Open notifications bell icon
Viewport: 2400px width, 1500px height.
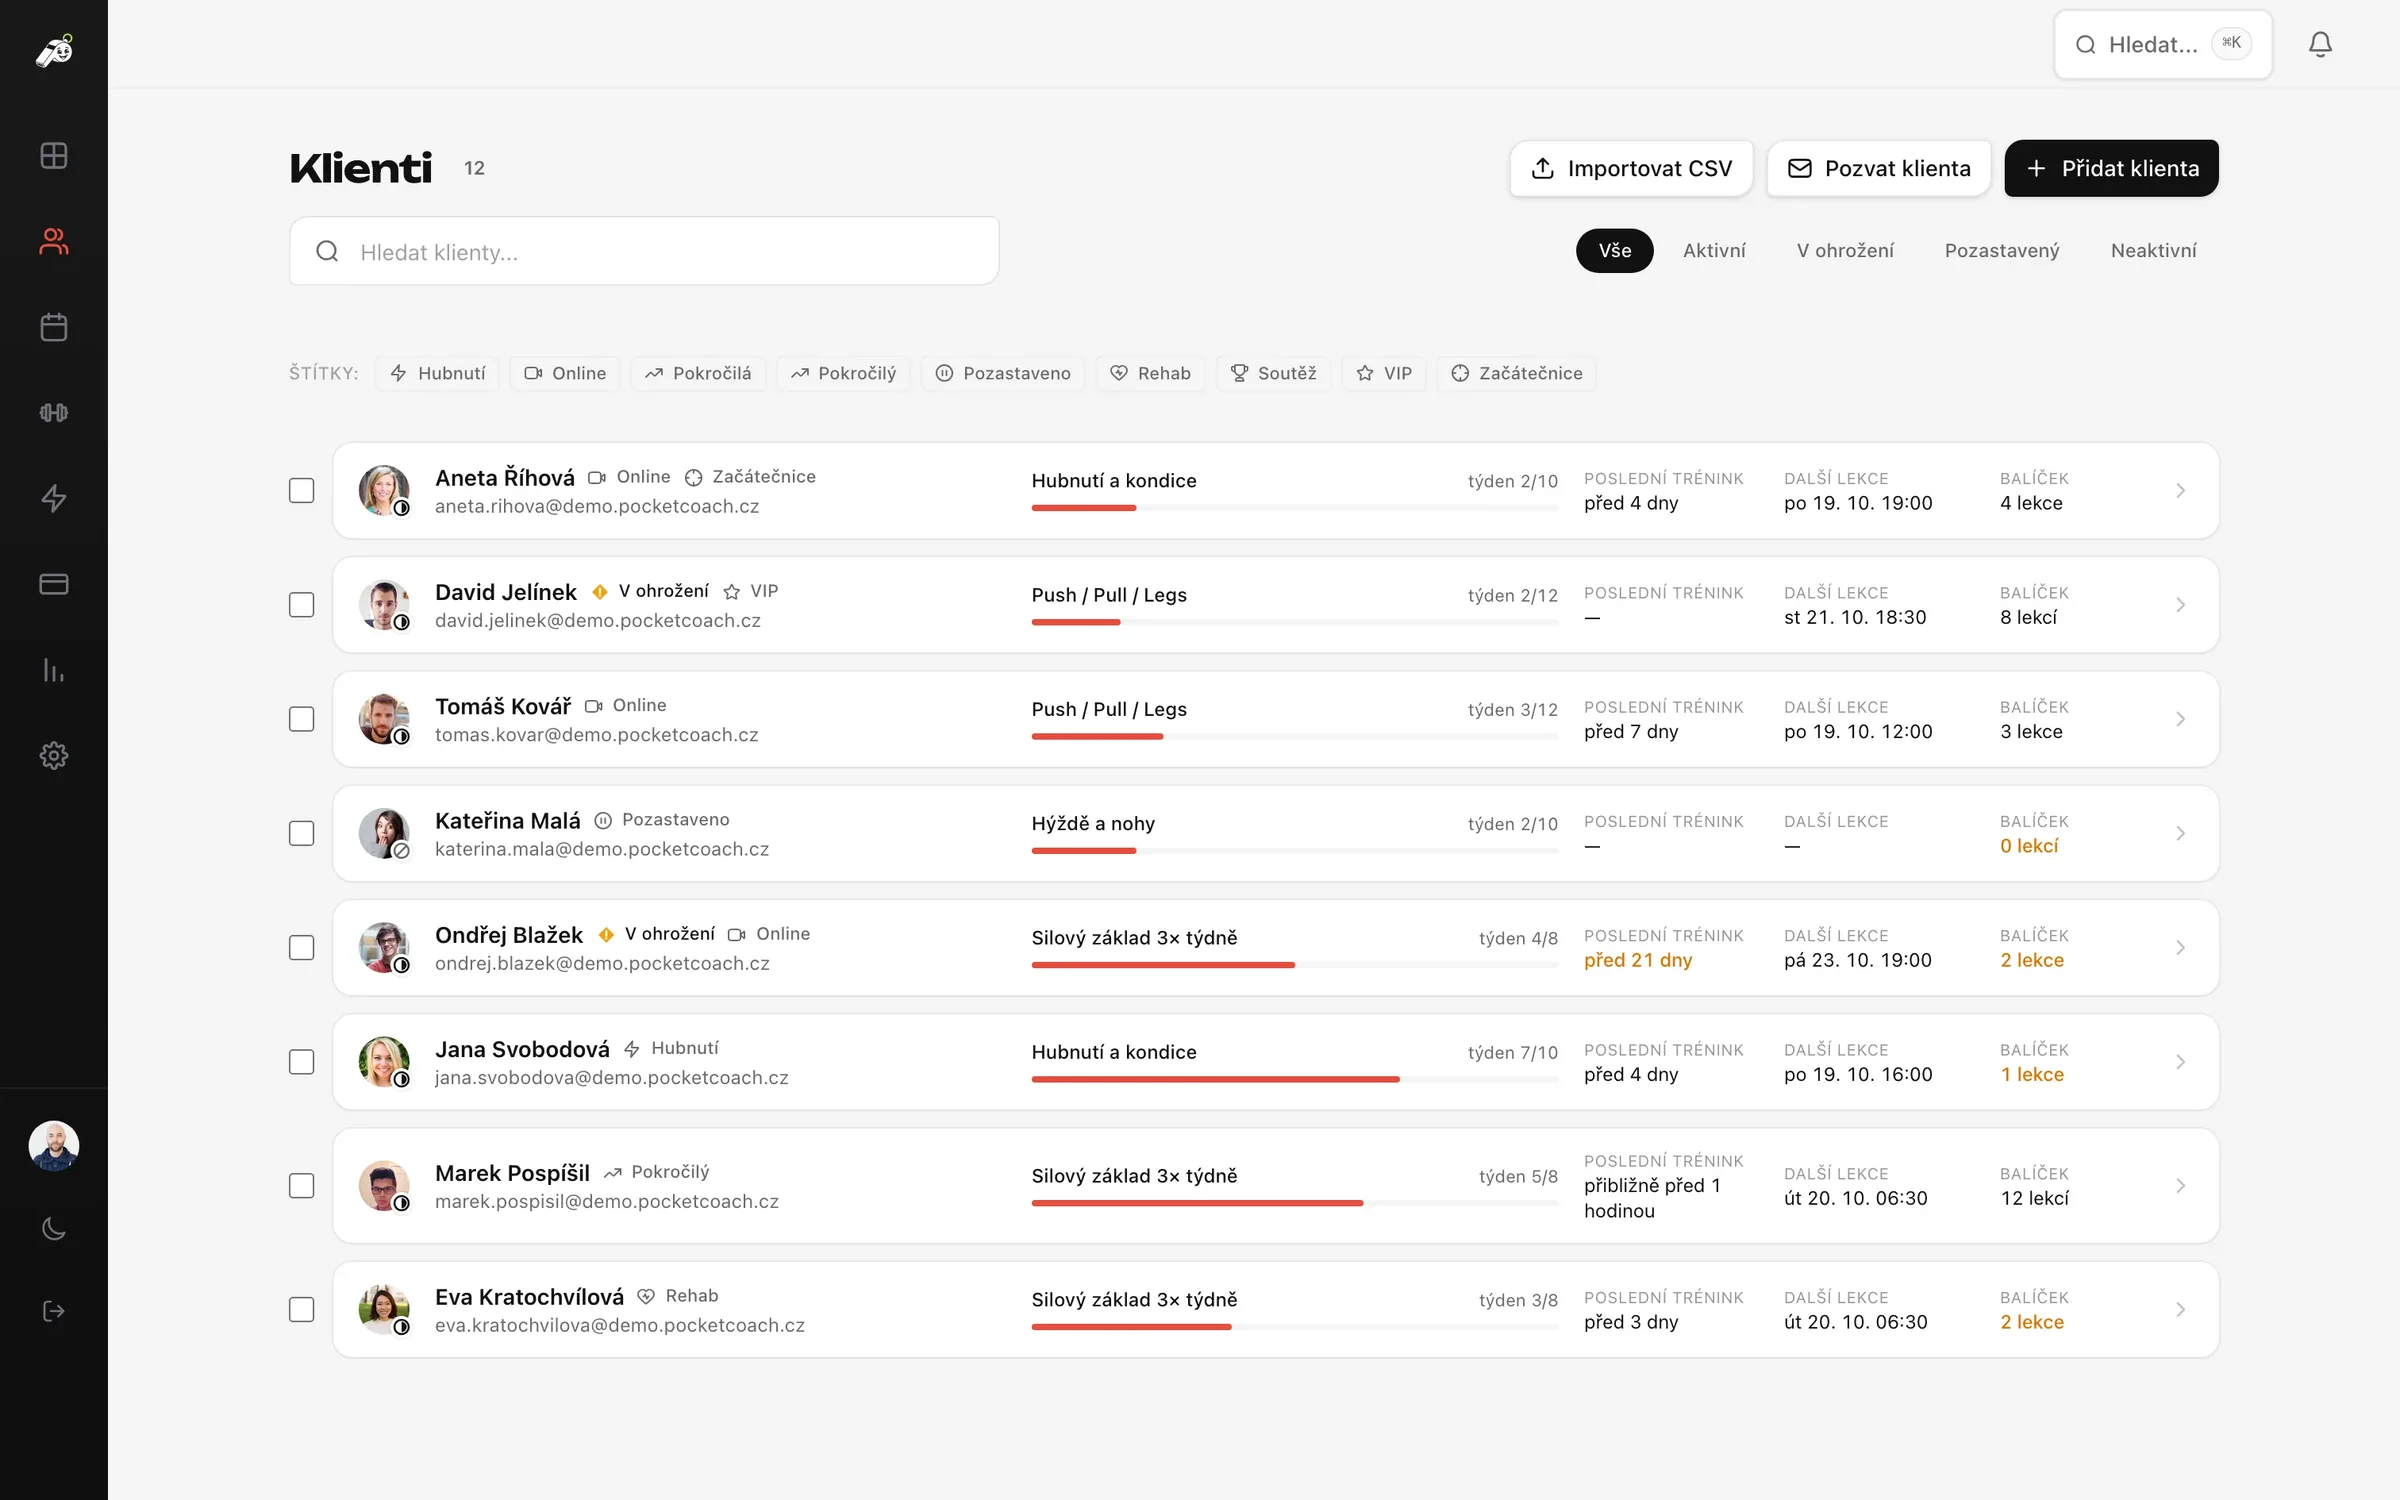tap(2320, 44)
